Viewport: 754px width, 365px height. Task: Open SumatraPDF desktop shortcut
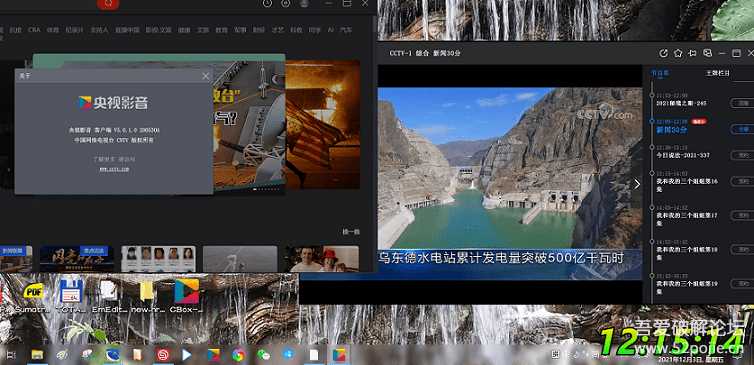(x=33, y=296)
